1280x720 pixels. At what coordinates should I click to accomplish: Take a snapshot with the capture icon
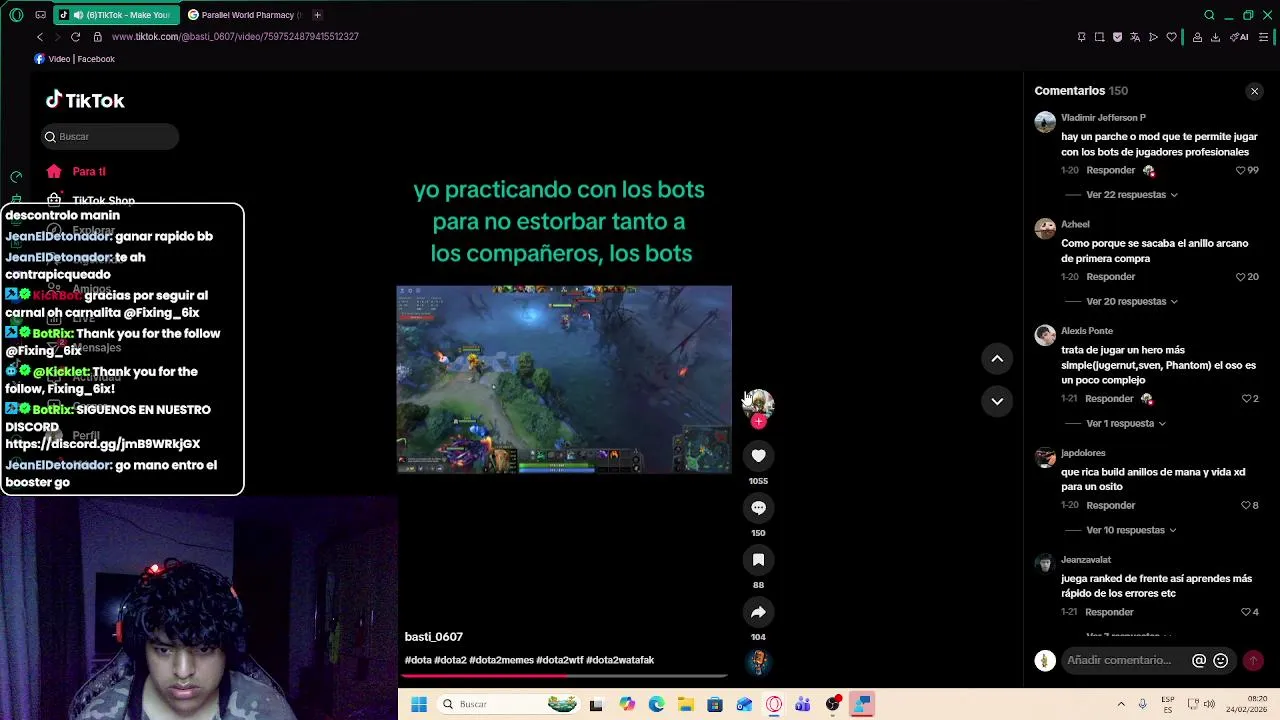(x=1099, y=37)
